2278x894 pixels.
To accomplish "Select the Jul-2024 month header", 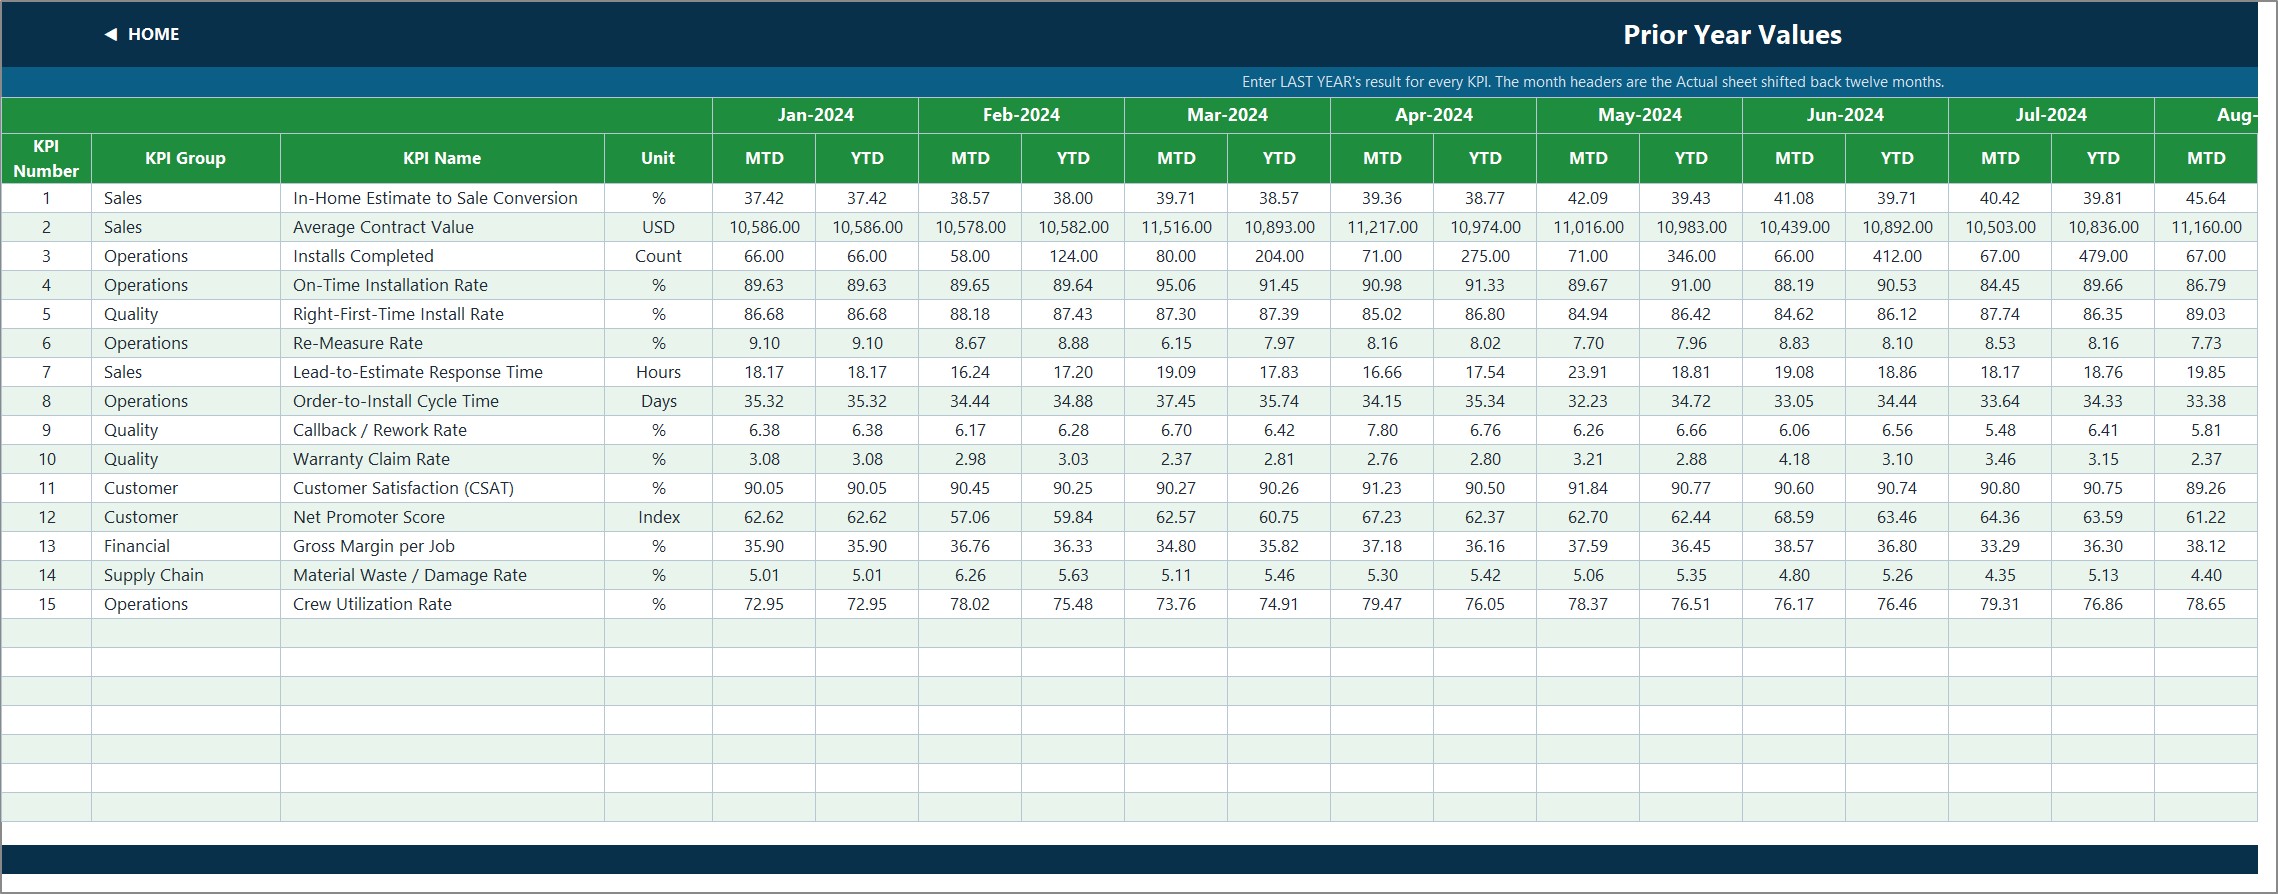I will [x=2051, y=115].
